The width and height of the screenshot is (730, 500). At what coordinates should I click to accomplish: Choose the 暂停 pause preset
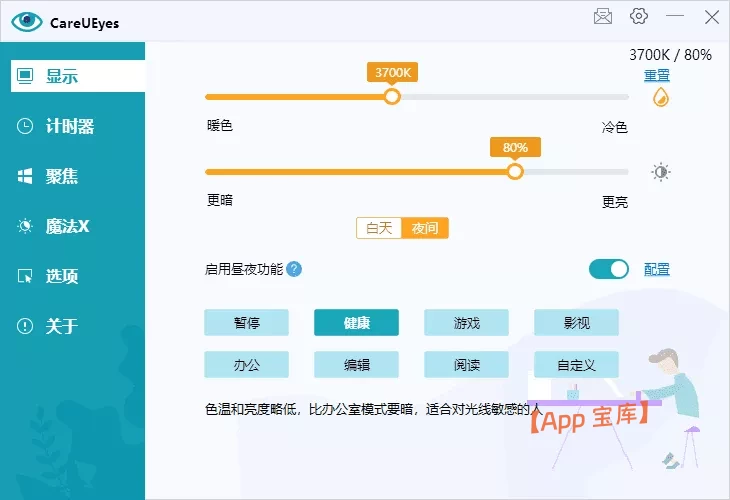click(246, 323)
